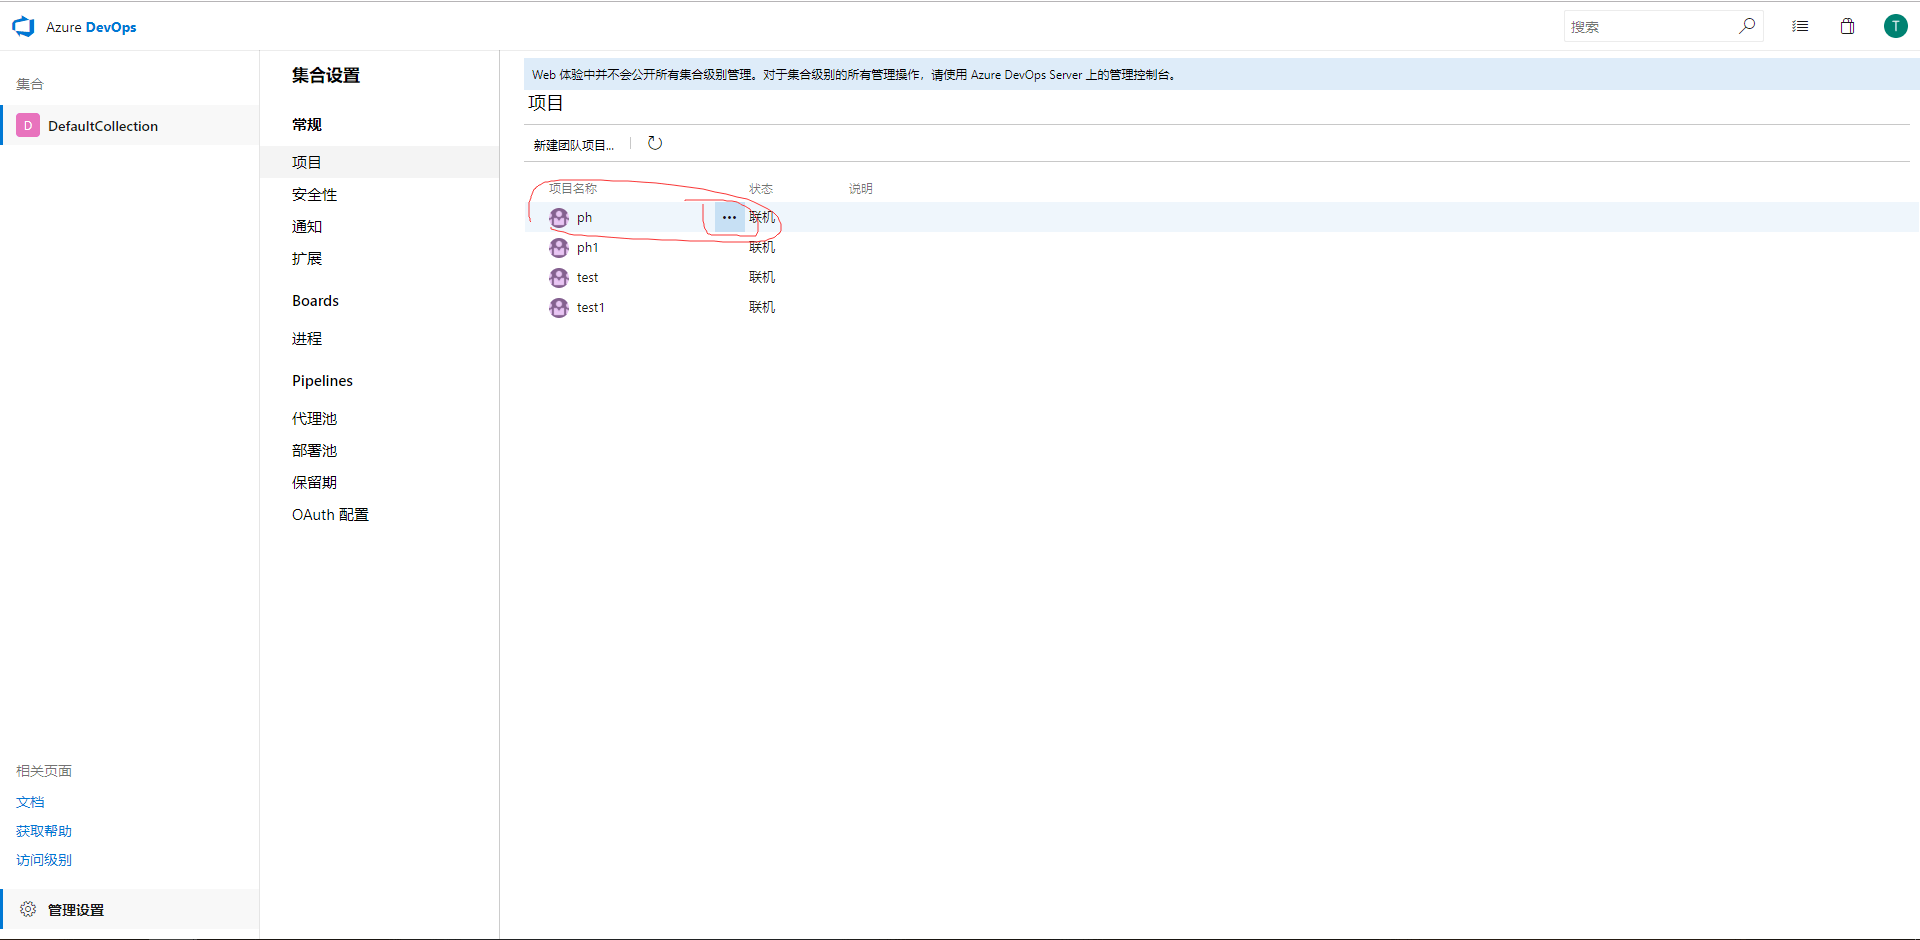
Task: Click the Azure DevOps logo icon
Action: tap(23, 27)
